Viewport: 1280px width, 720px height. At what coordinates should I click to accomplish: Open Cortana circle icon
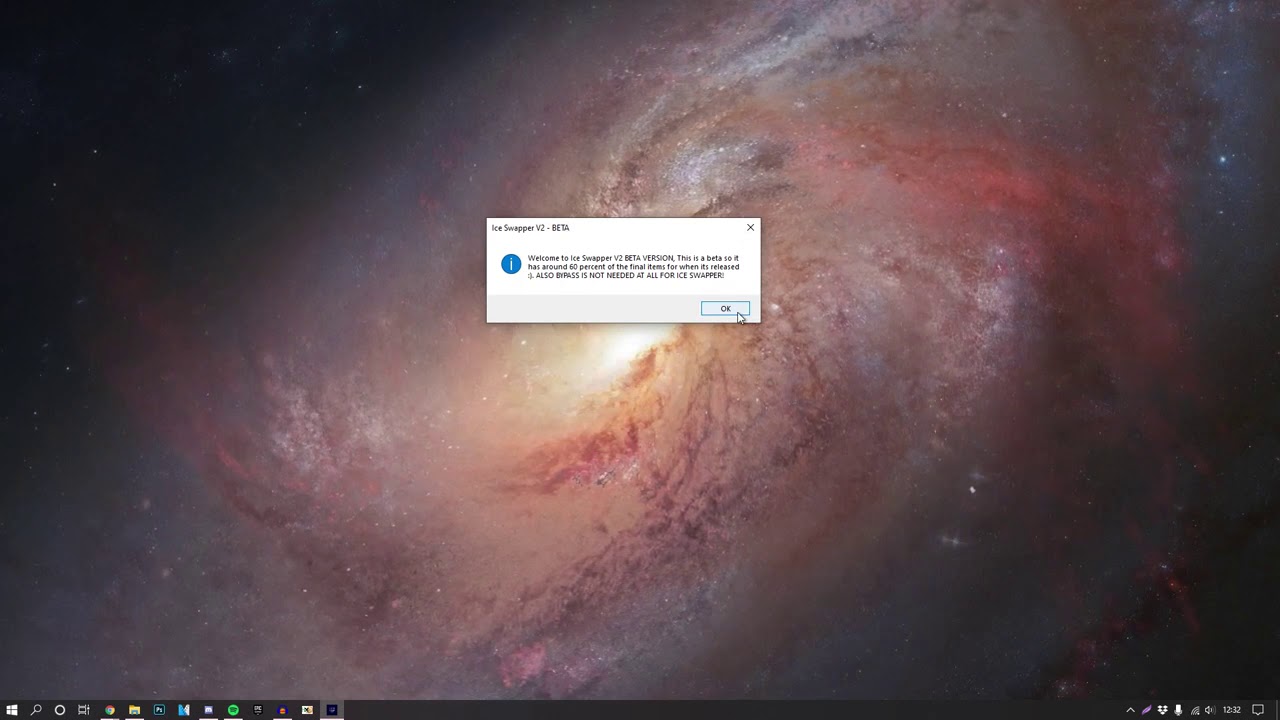click(60, 710)
